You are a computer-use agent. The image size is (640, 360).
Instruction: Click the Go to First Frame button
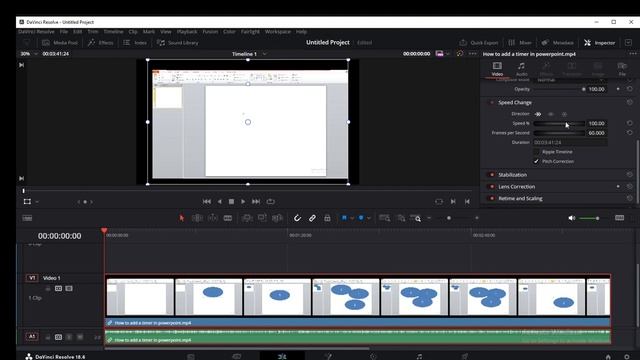click(207, 201)
